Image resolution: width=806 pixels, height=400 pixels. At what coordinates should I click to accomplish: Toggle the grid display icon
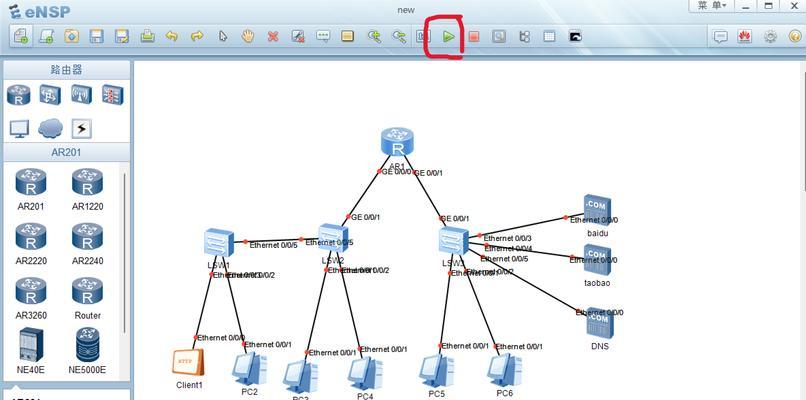(x=549, y=37)
